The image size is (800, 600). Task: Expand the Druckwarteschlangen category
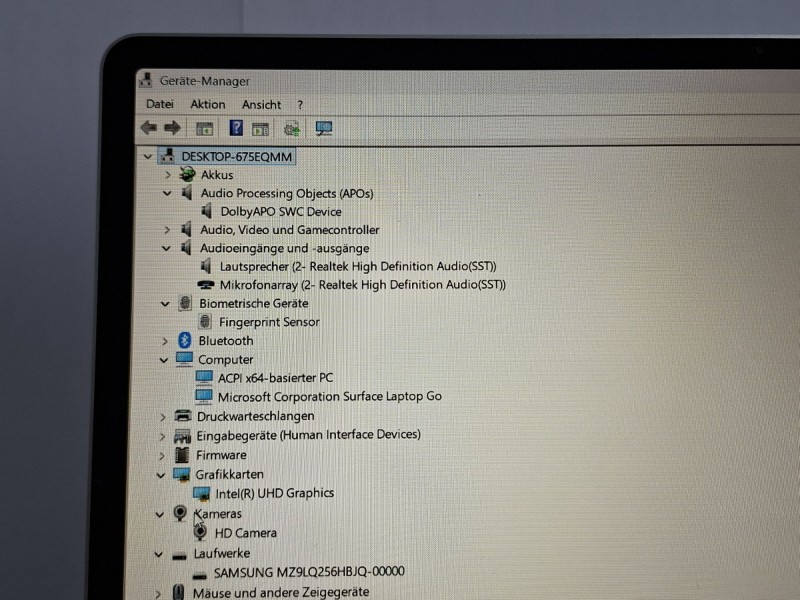coord(163,416)
